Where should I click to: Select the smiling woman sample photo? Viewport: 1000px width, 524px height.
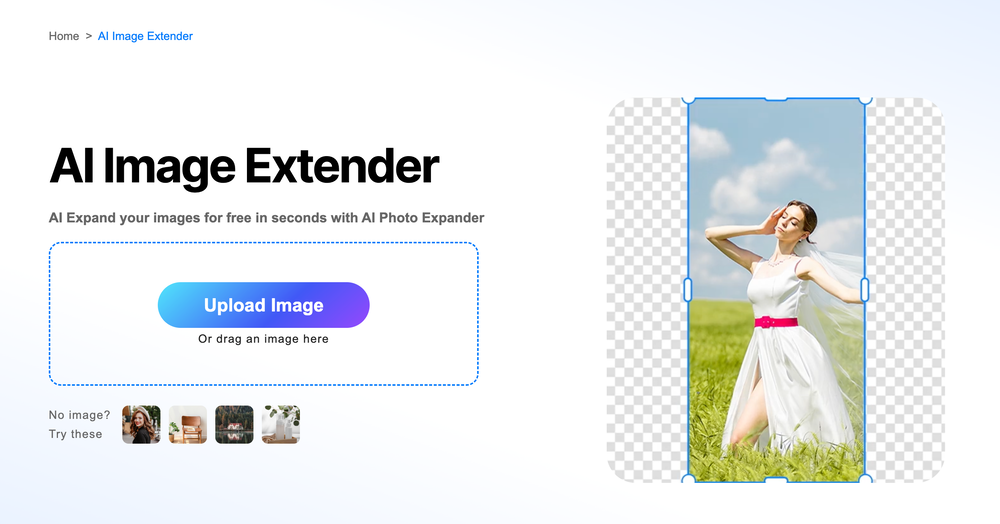click(x=141, y=425)
